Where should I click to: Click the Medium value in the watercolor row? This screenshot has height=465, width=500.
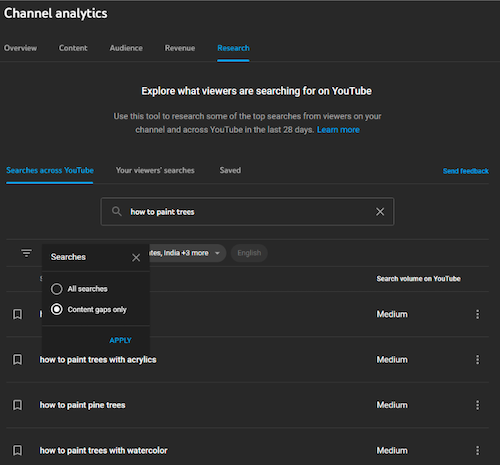point(392,450)
